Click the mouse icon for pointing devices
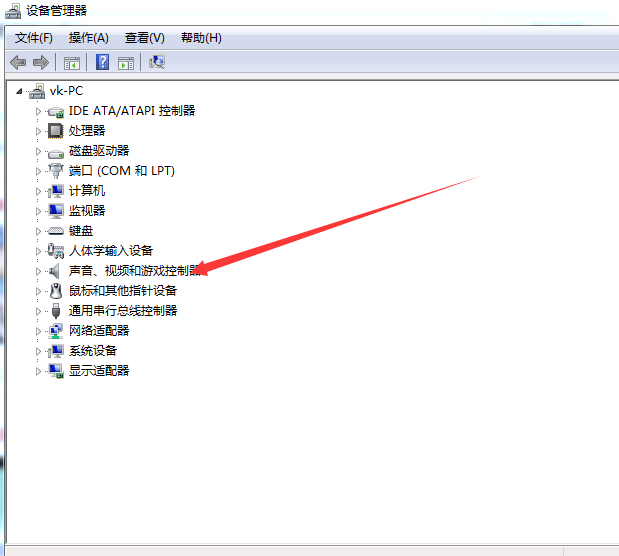This screenshot has height=556, width=619. click(x=56, y=291)
